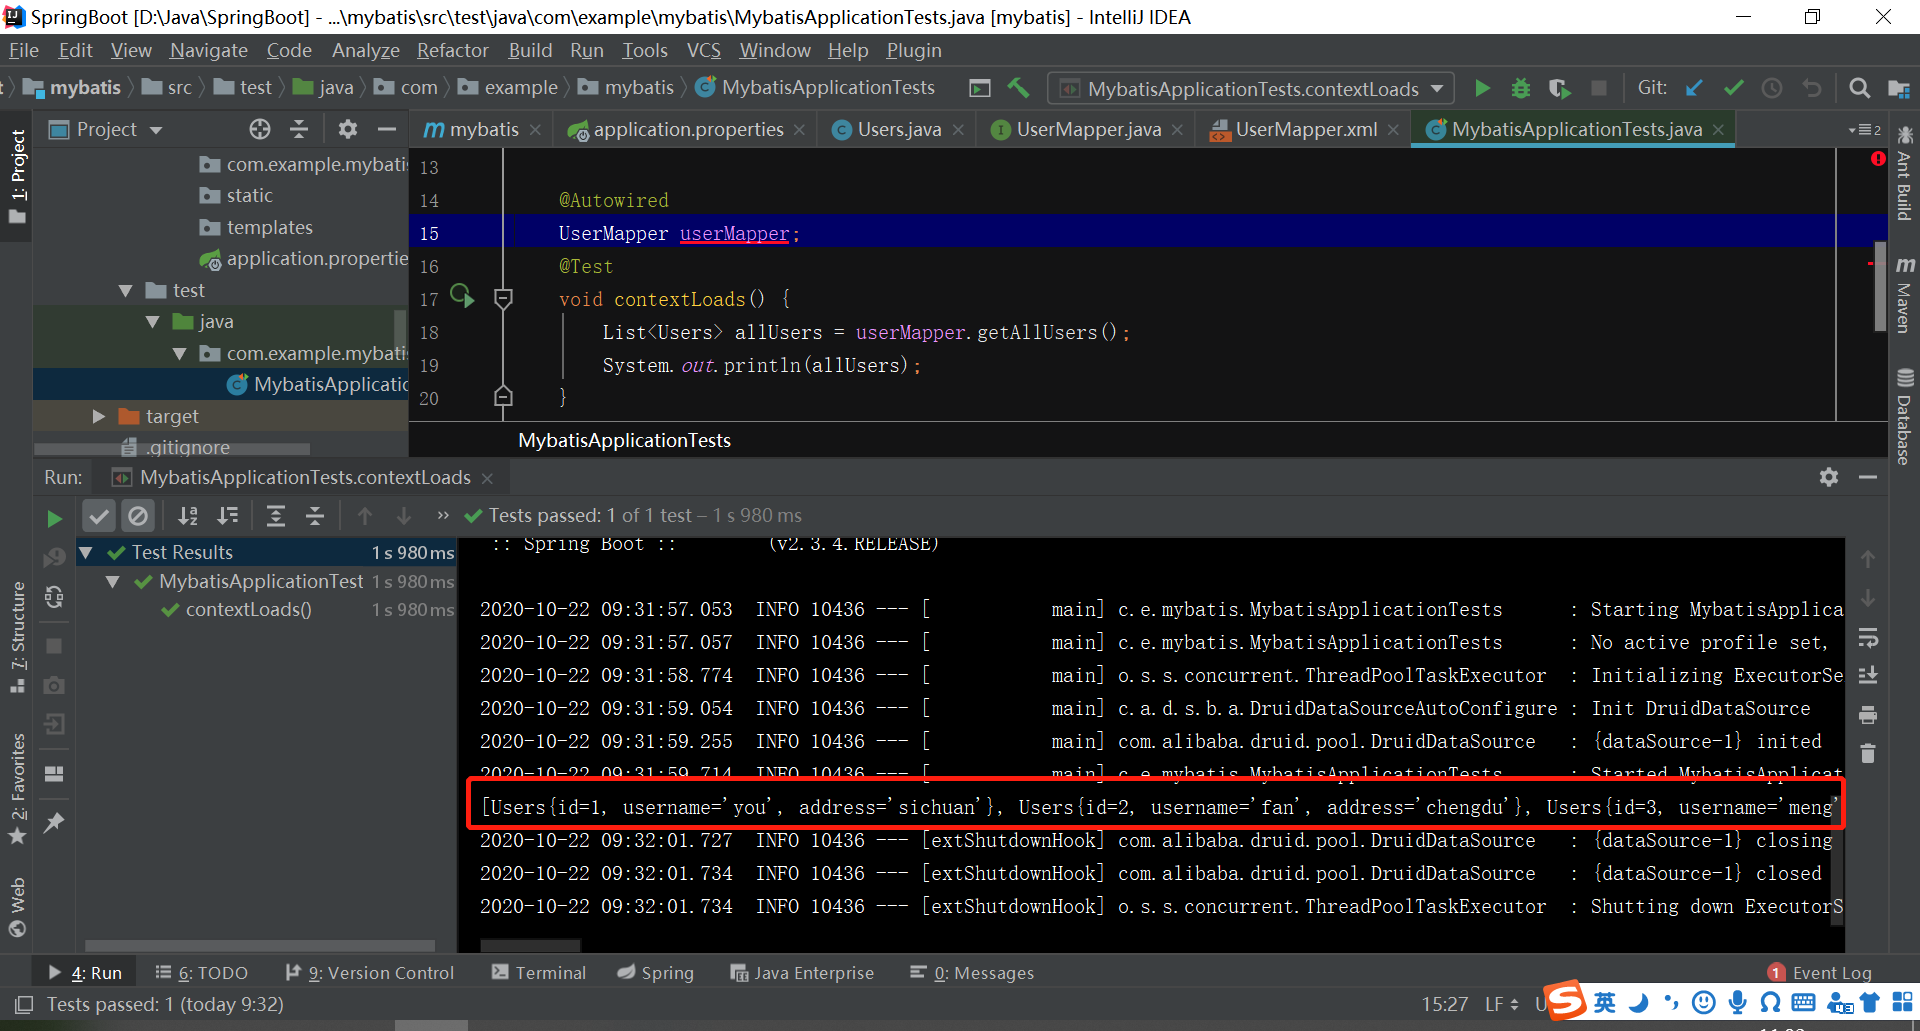Toggle alphabetical sorting of test results
The height and width of the screenshot is (1031, 1920).
(187, 516)
